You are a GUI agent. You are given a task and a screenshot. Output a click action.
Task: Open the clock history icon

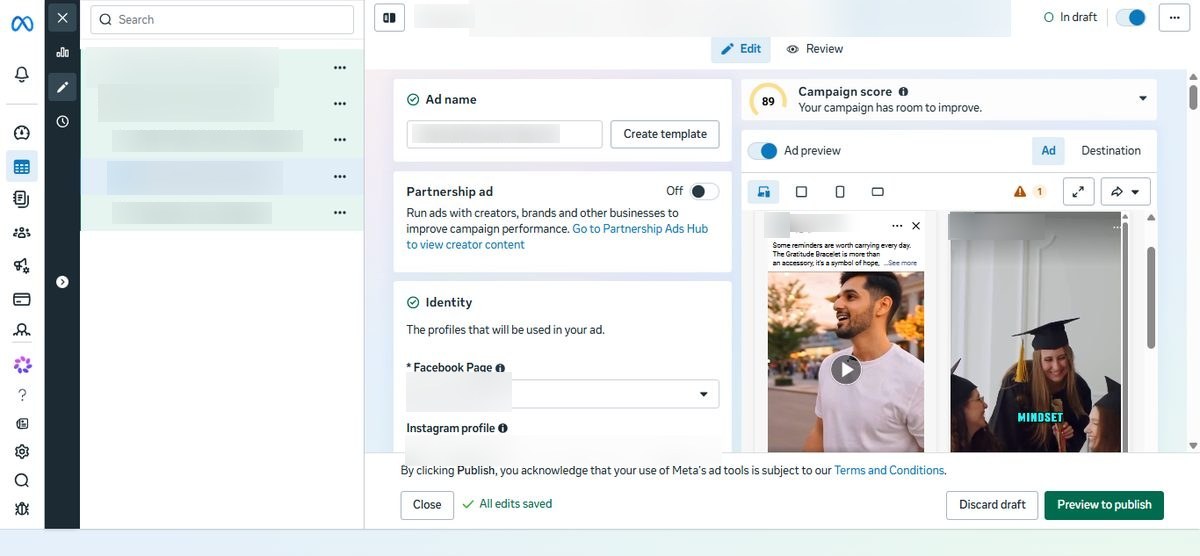pyautogui.click(x=63, y=121)
